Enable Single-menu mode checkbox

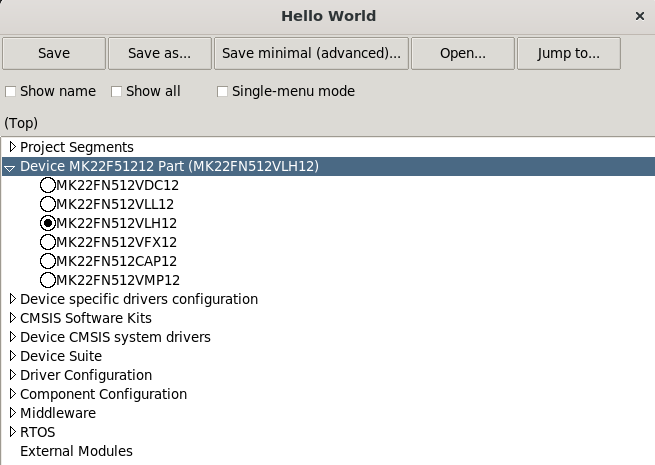click(x=223, y=92)
